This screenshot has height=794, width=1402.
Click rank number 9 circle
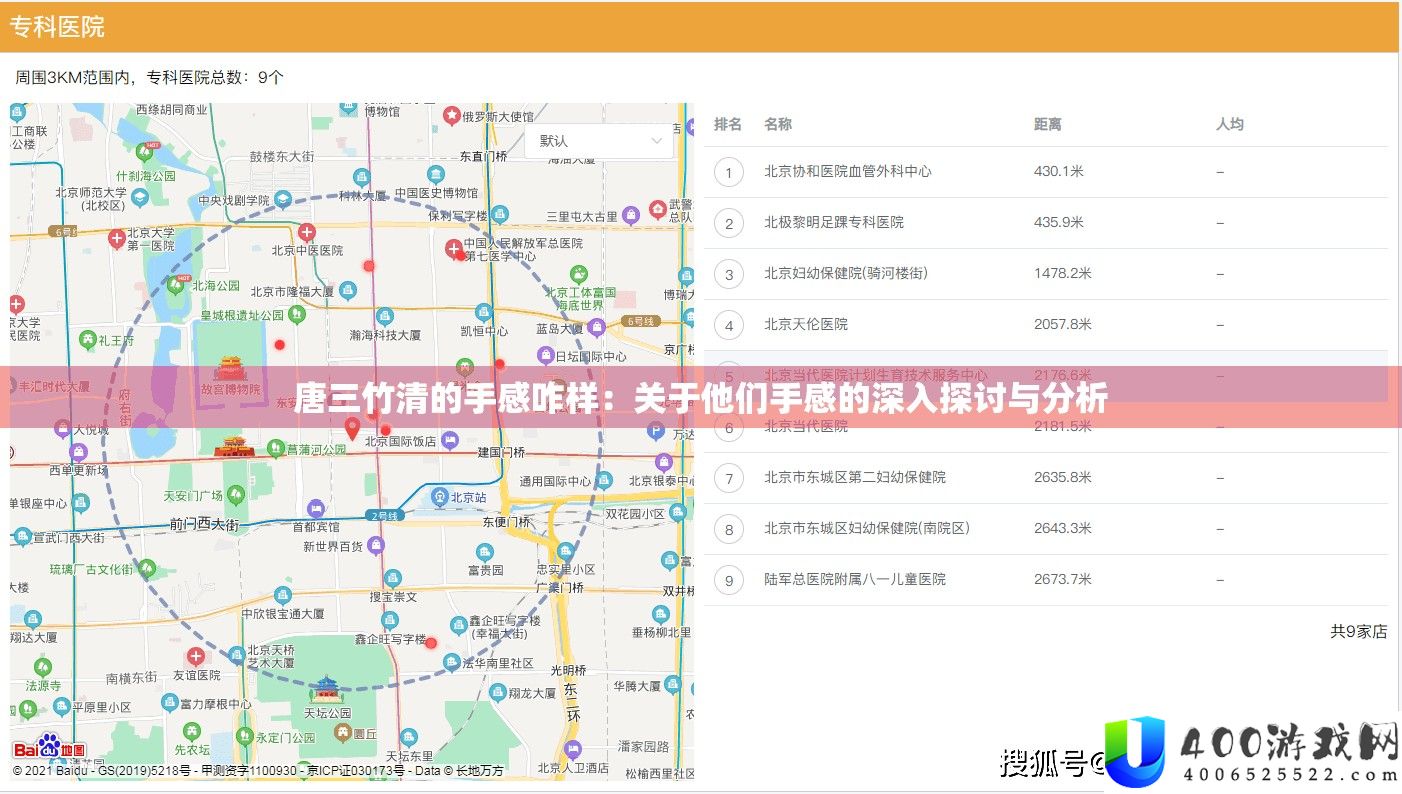(x=729, y=580)
